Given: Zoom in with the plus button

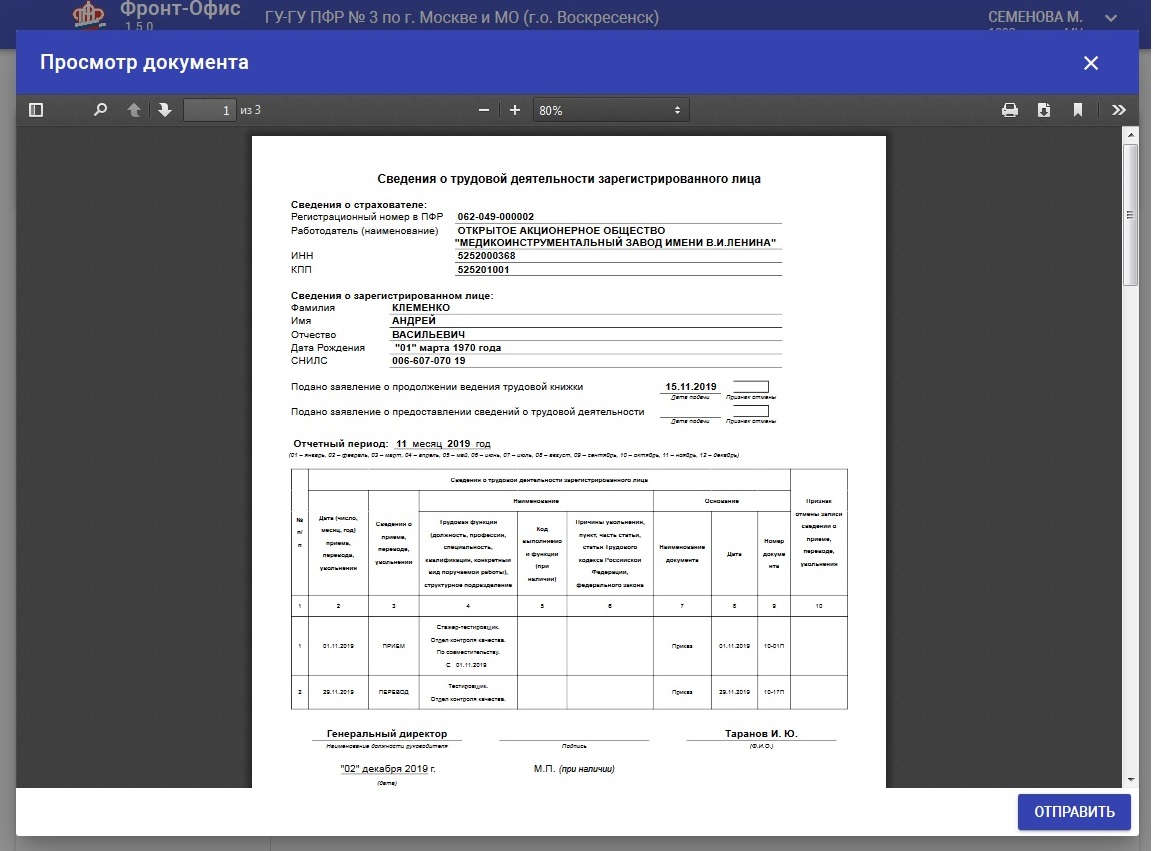Looking at the screenshot, I should 515,110.
